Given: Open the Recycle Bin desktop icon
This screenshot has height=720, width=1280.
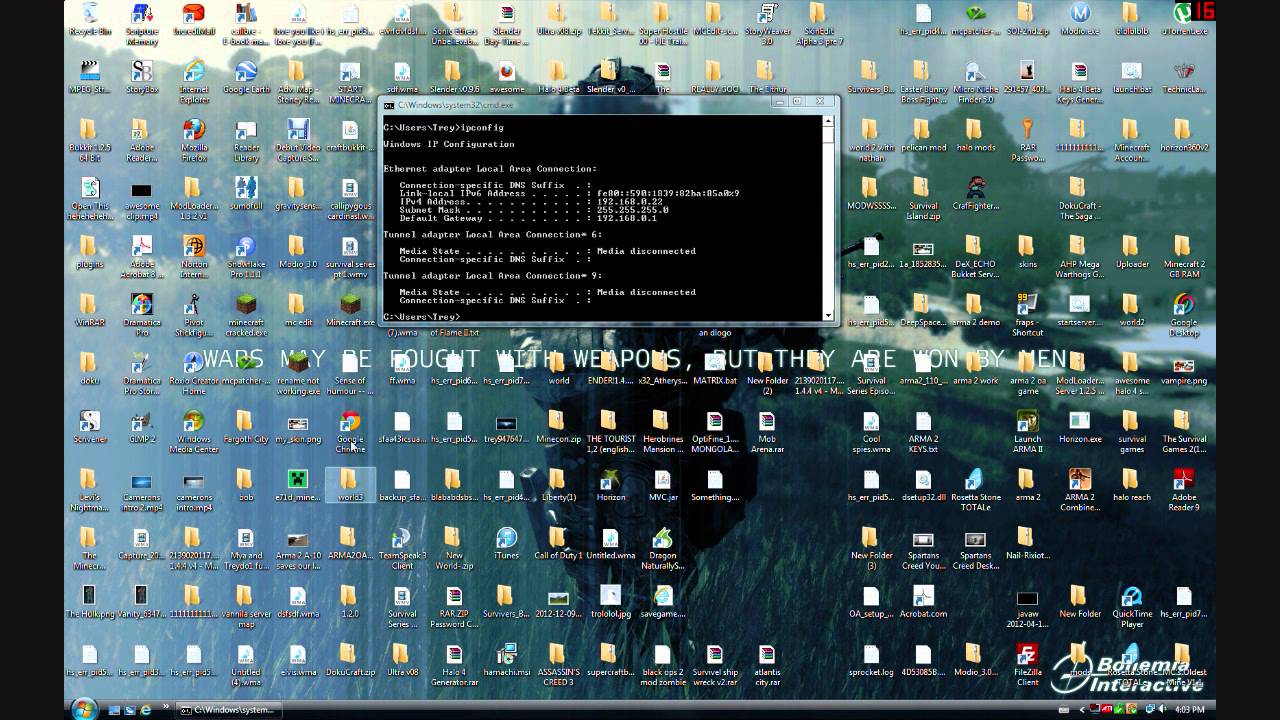Looking at the screenshot, I should pyautogui.click(x=90, y=20).
